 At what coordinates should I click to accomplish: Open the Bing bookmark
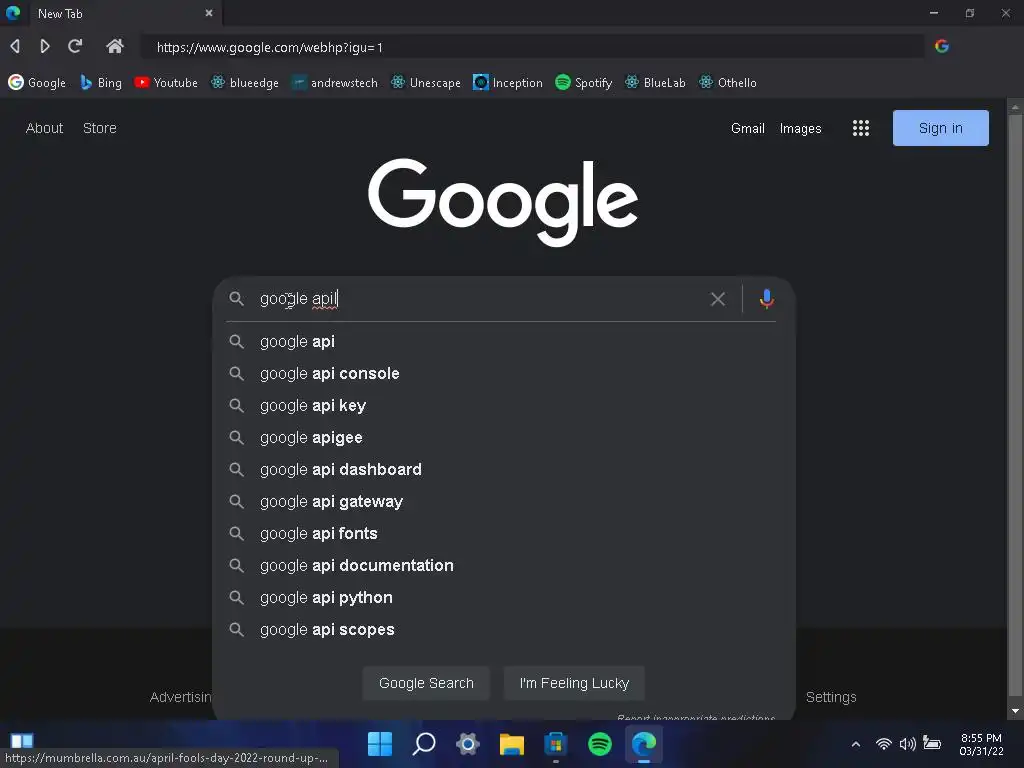tap(101, 82)
